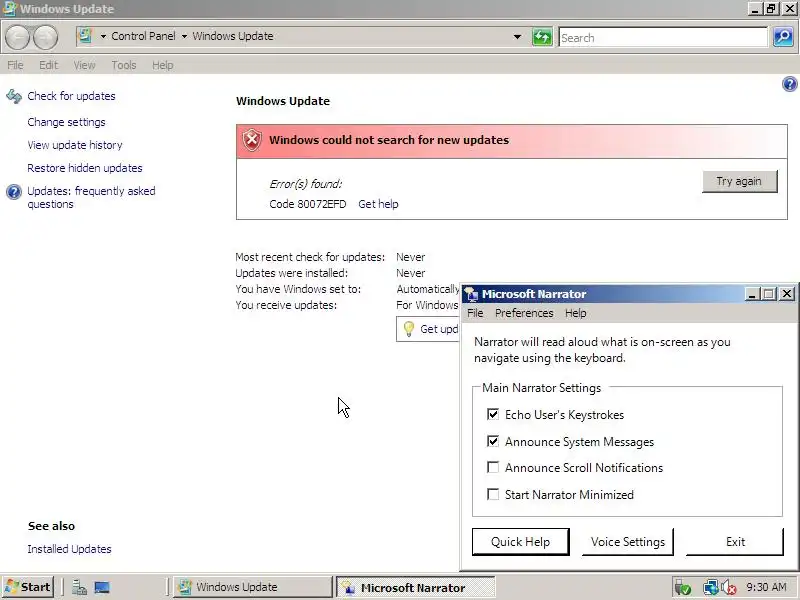Click the FAQ question mark icon in sidebar
The height and width of the screenshot is (600, 800).
(14, 192)
